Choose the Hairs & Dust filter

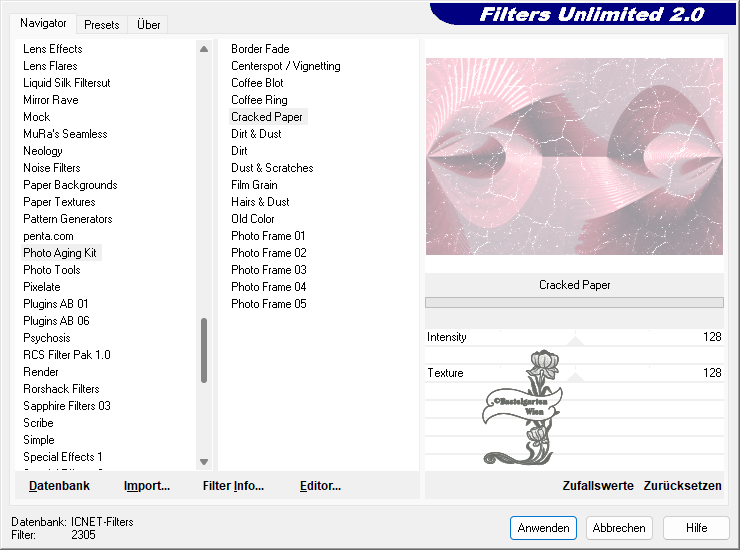[x=260, y=202]
